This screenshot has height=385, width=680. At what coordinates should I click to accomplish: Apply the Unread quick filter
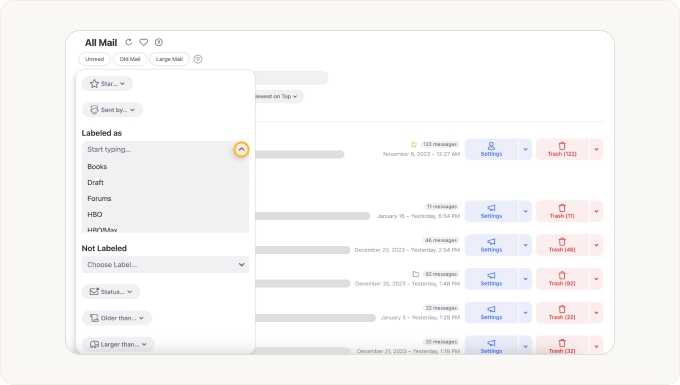[95, 59]
